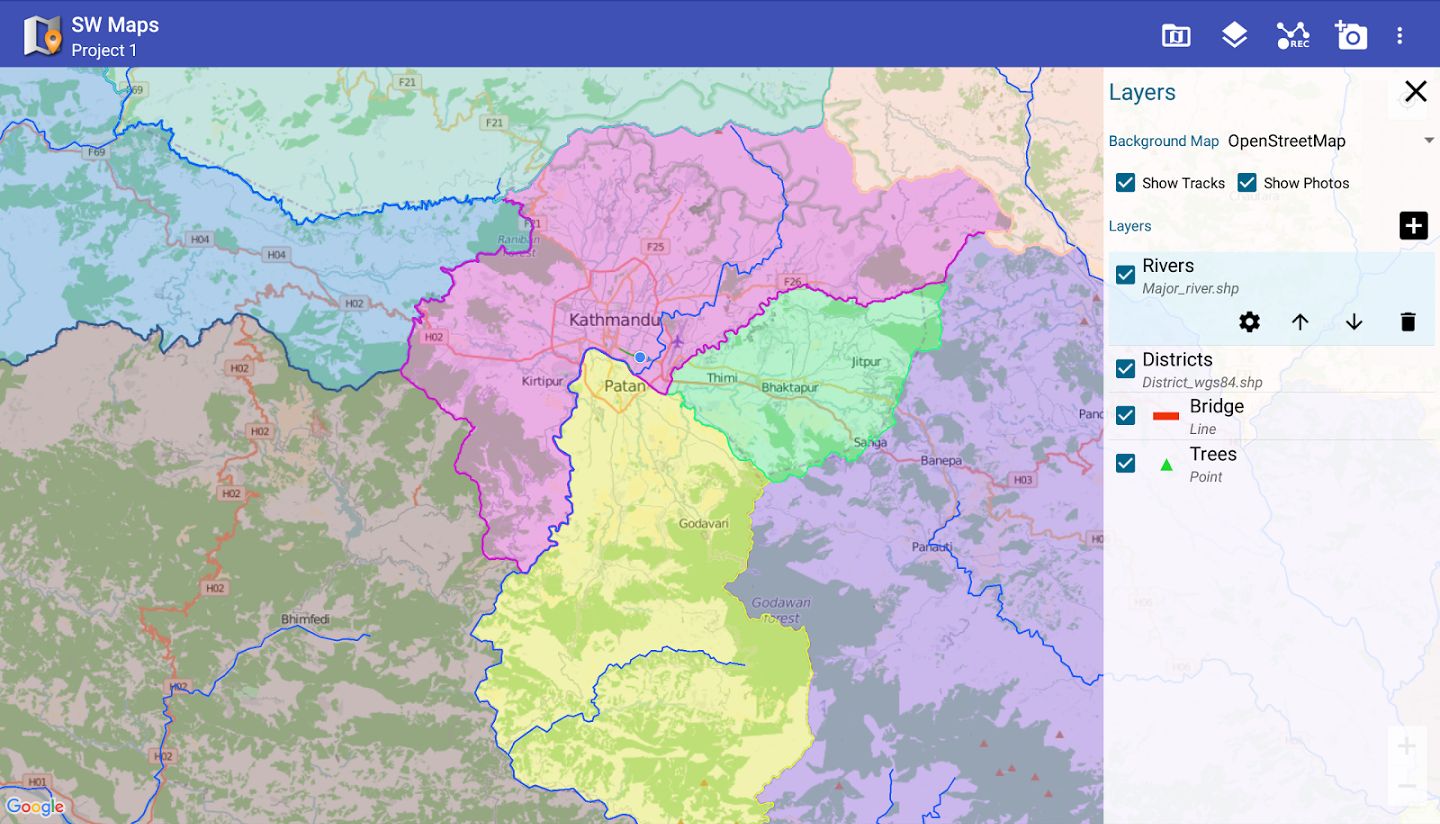This screenshot has height=824, width=1440.
Task: Toggle the Show Tracks checkbox
Action: (x=1126, y=182)
